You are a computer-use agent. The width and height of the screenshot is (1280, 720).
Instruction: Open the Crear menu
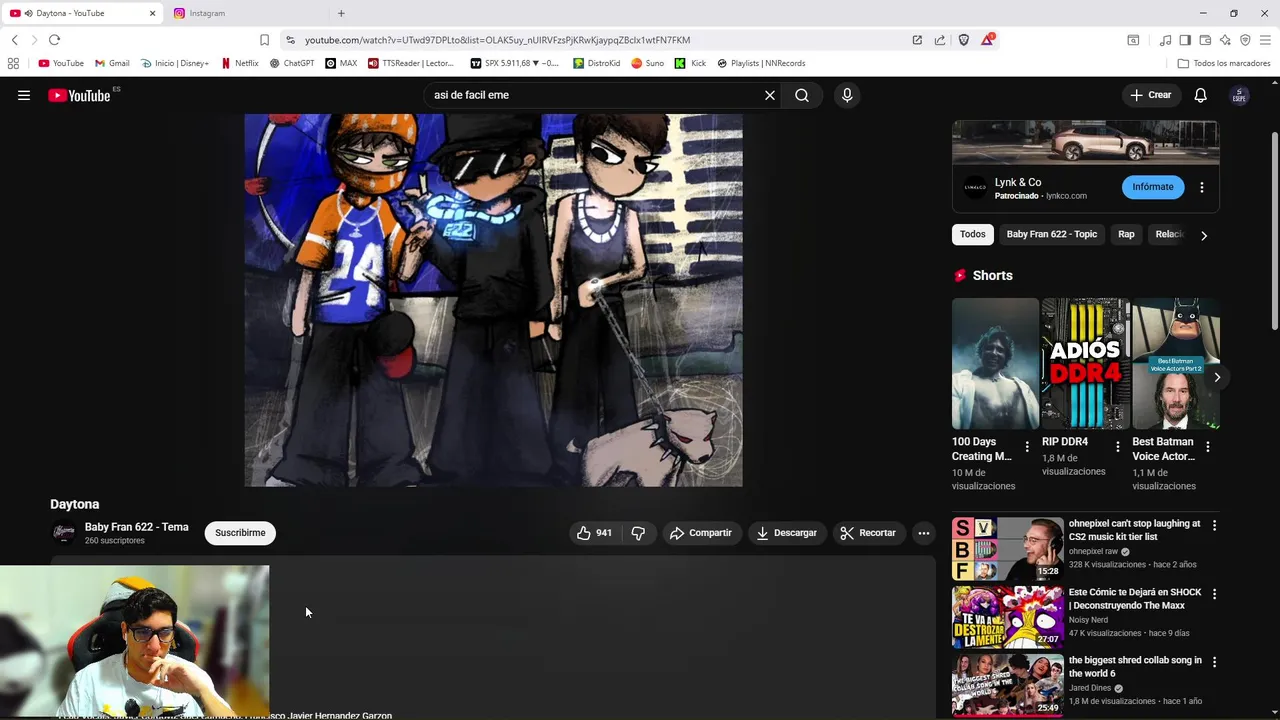[1150, 95]
